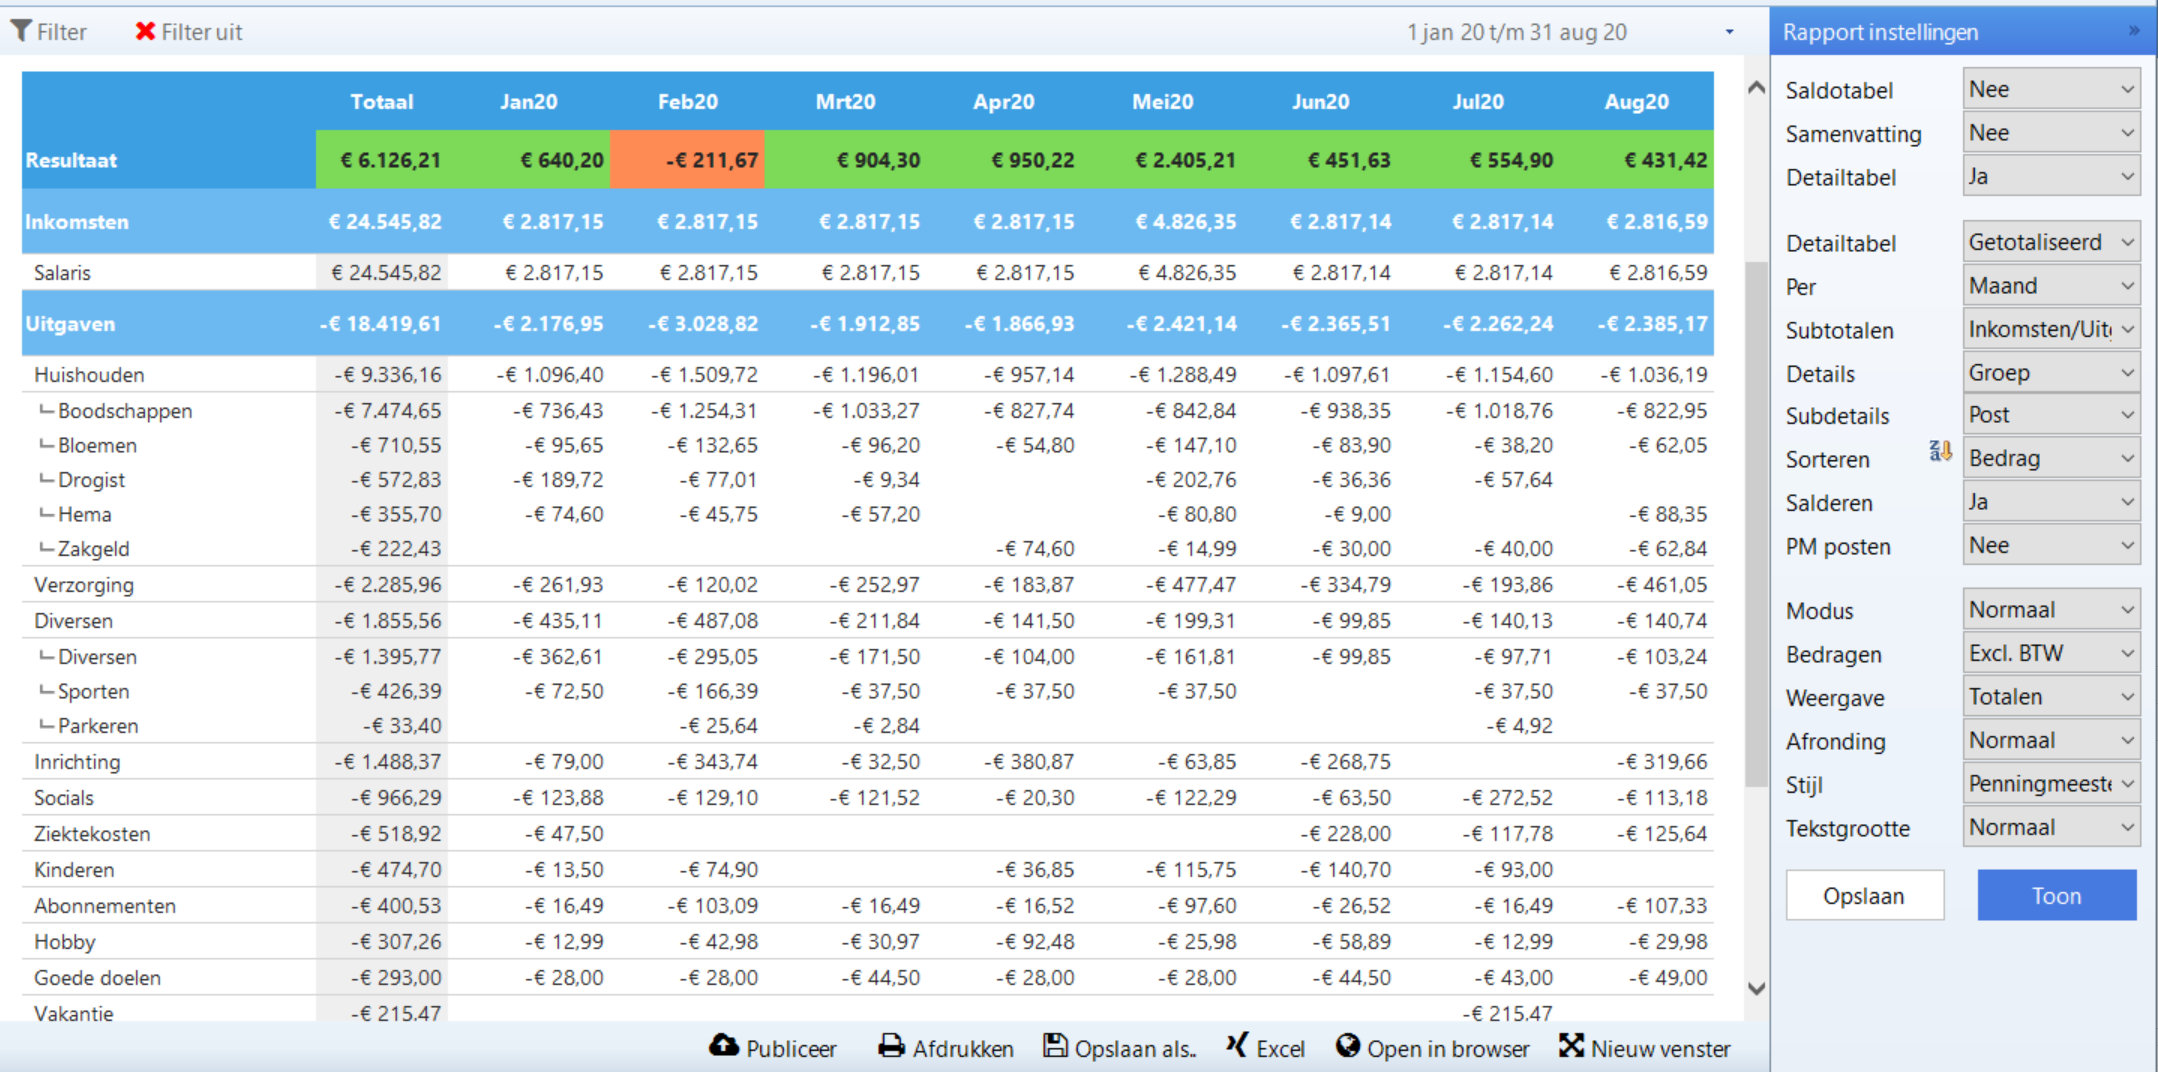The width and height of the screenshot is (2158, 1072).
Task: Click the scroll down arrow of the table
Action: [x=1756, y=988]
